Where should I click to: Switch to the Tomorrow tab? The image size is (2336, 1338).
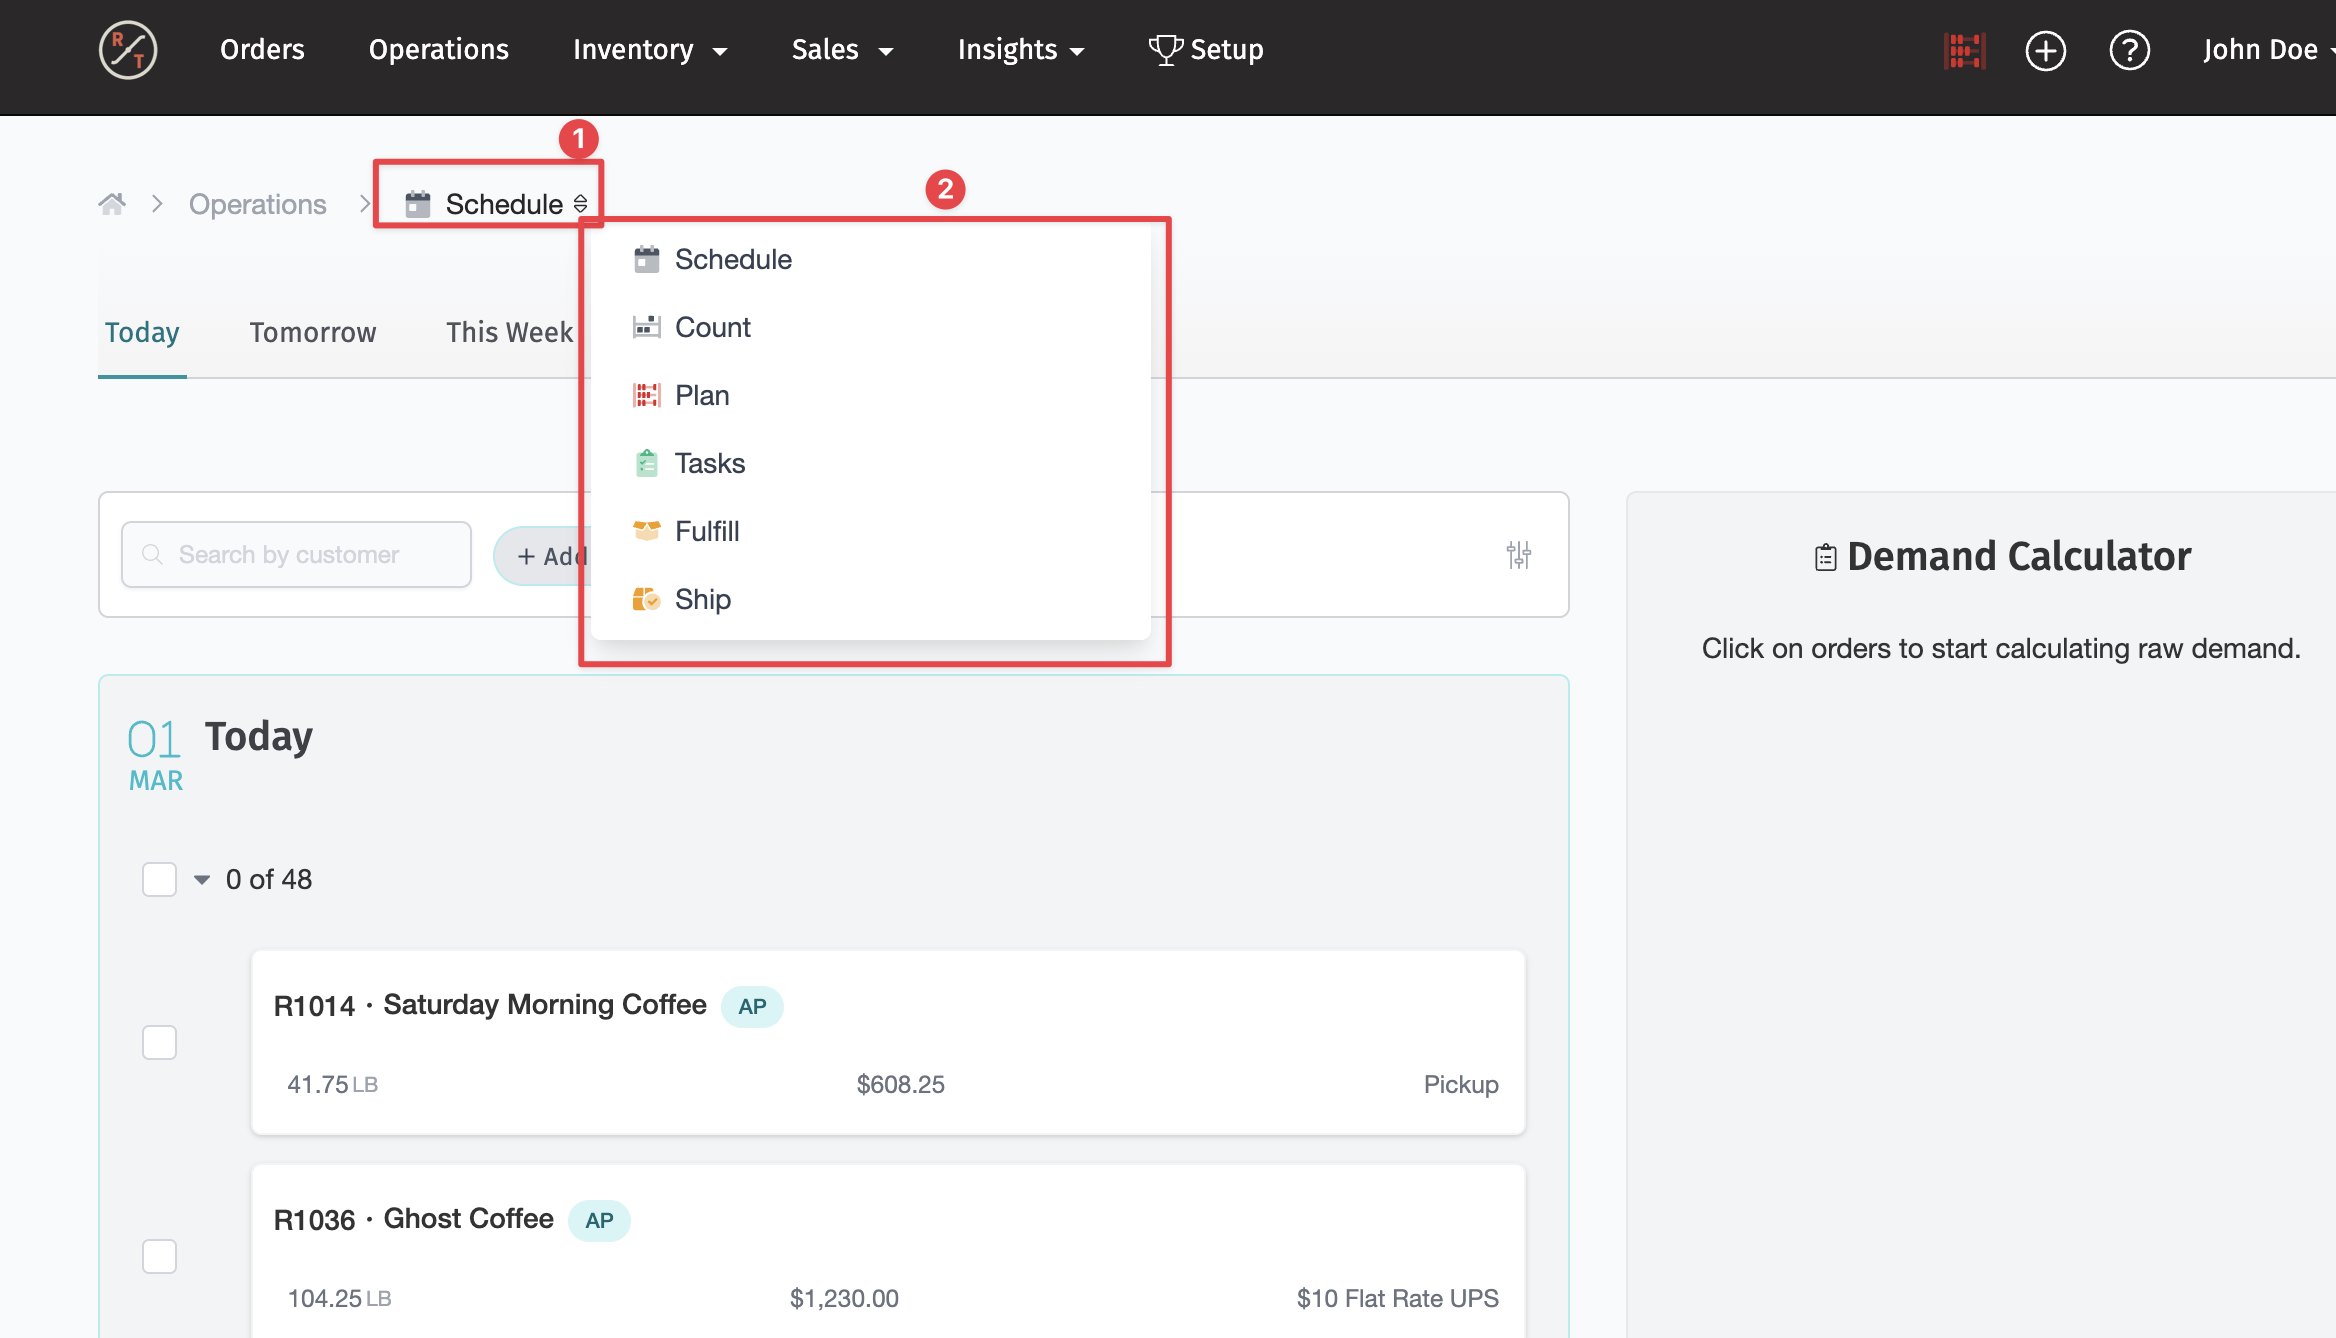pyautogui.click(x=312, y=333)
